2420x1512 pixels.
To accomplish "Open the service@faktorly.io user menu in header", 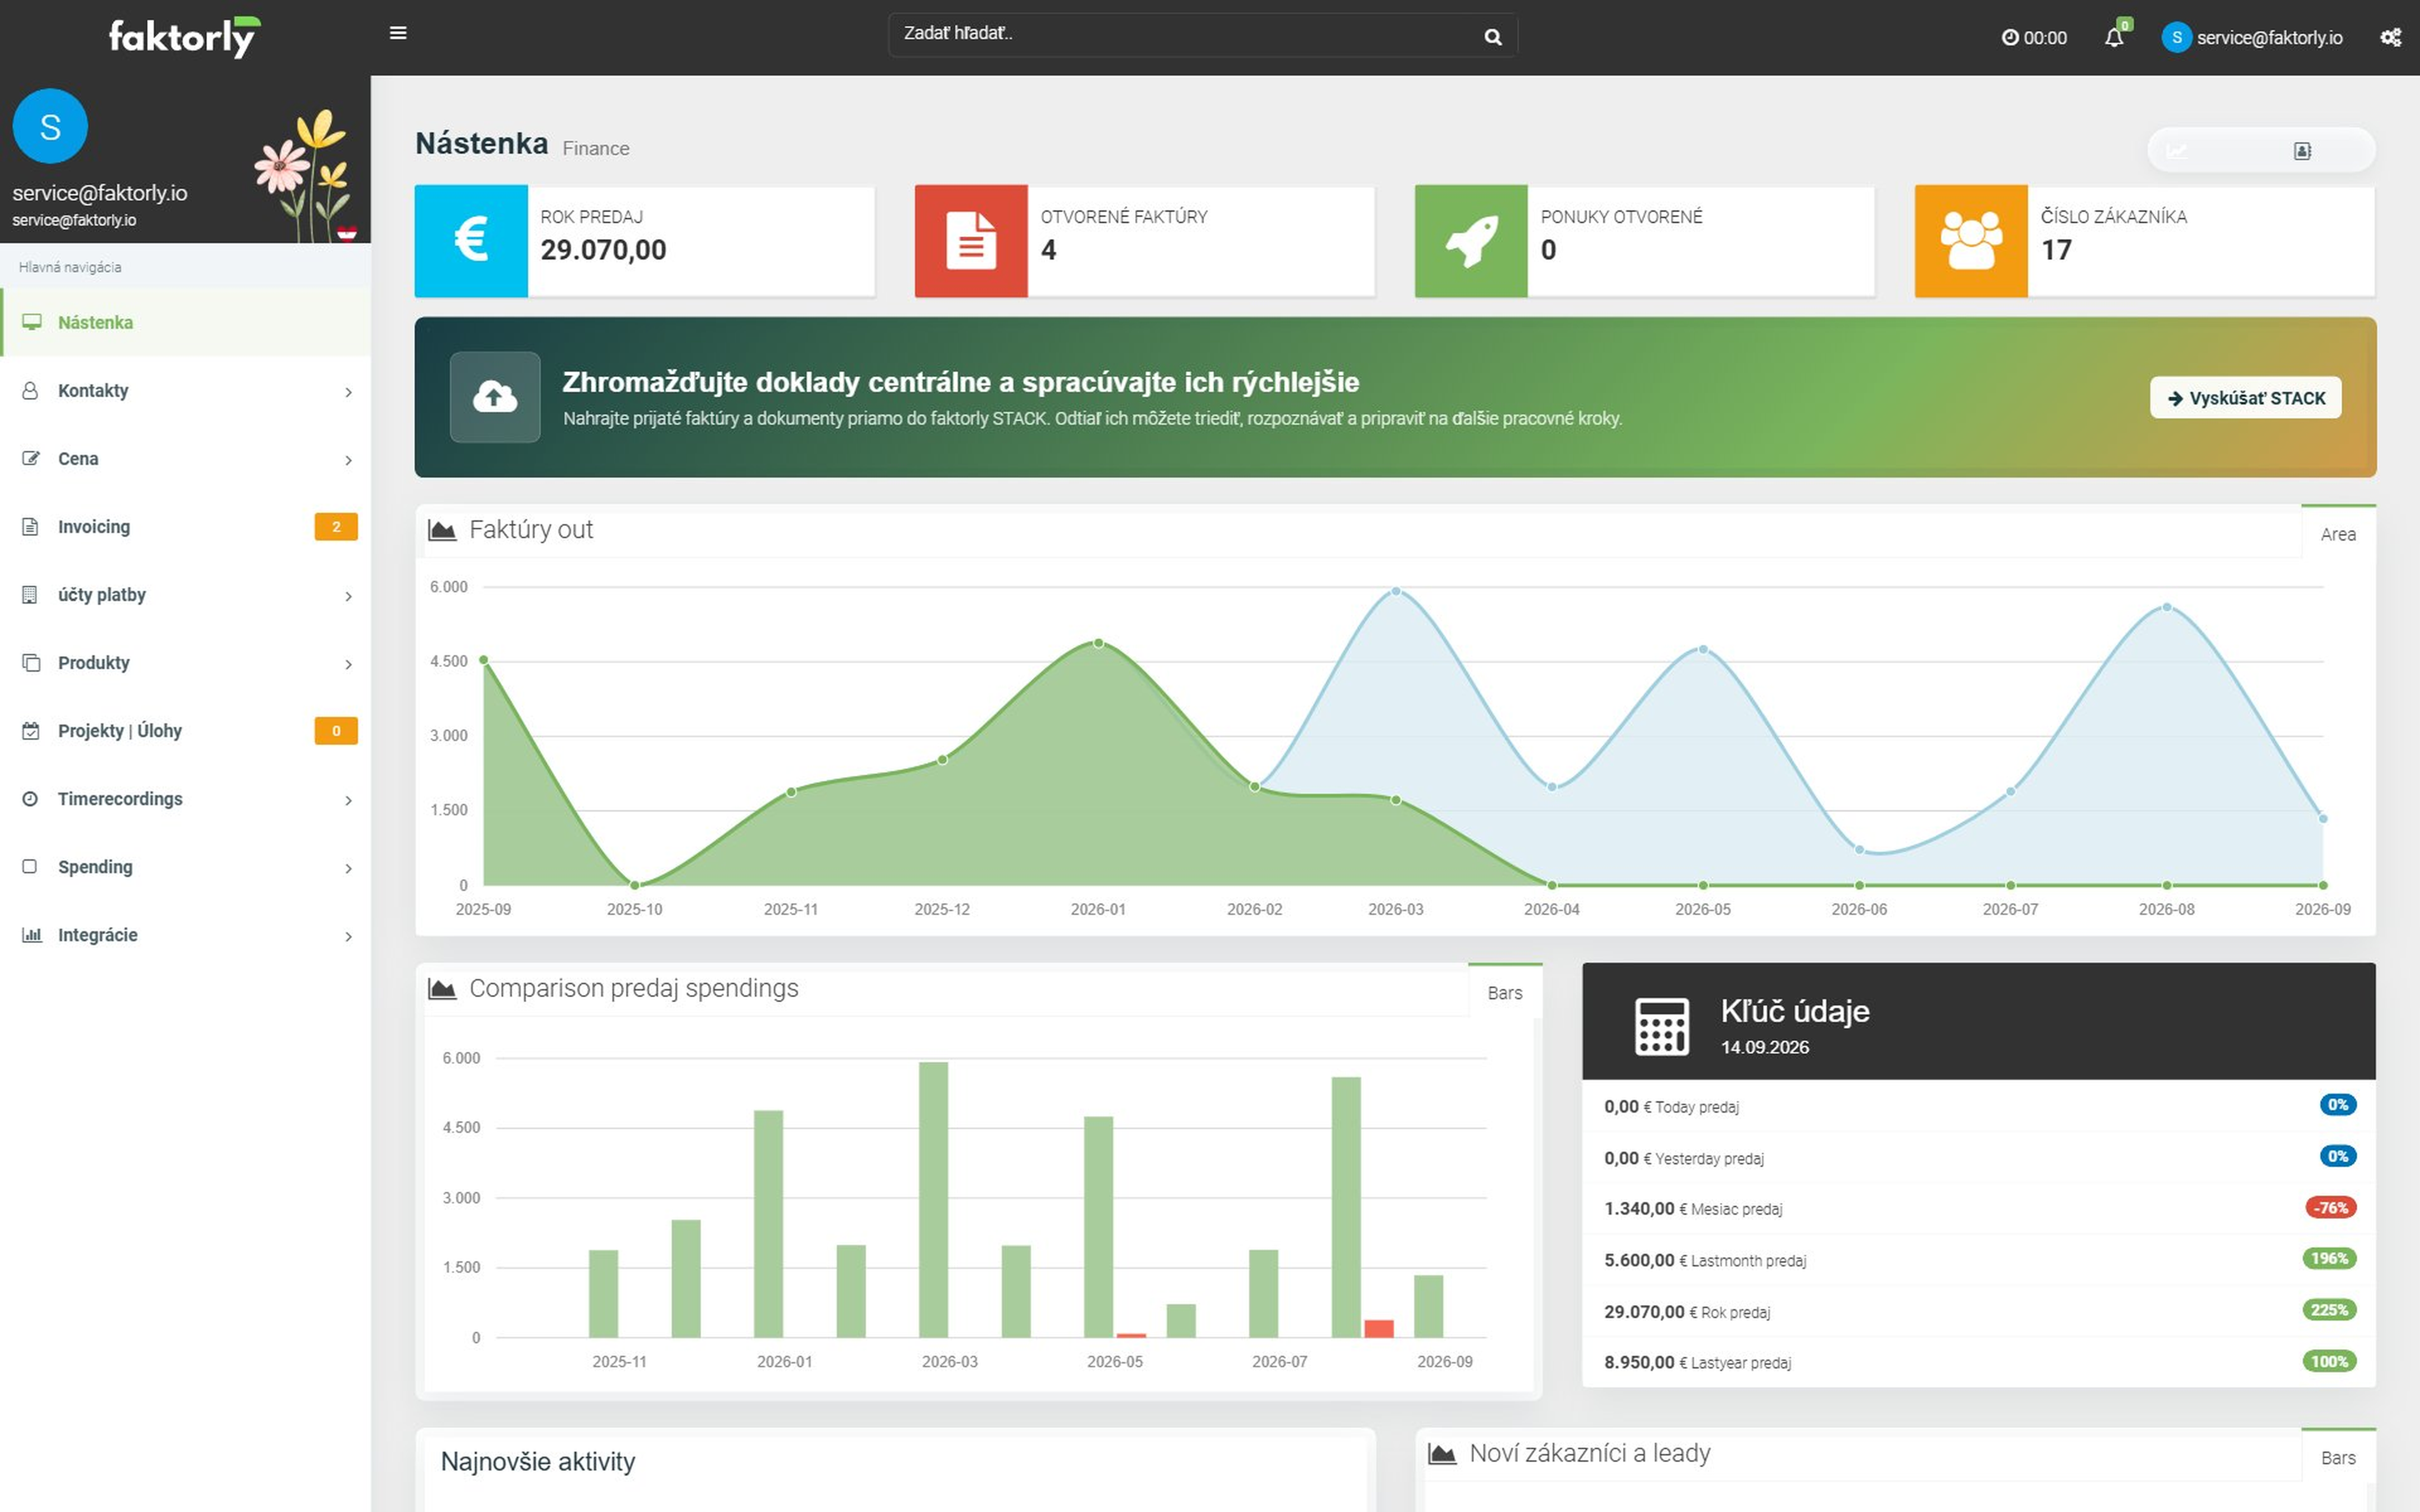I will (x=2252, y=38).
